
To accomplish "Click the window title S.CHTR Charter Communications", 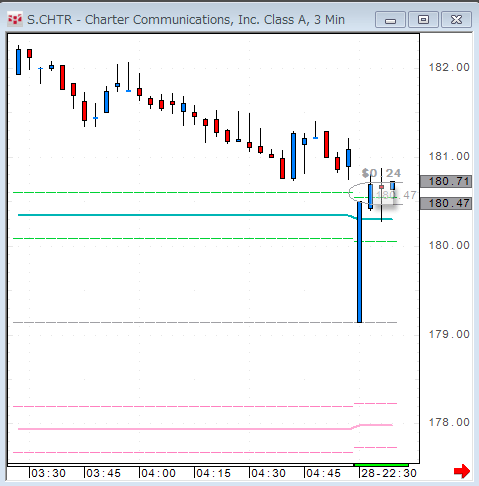I will [x=186, y=20].
